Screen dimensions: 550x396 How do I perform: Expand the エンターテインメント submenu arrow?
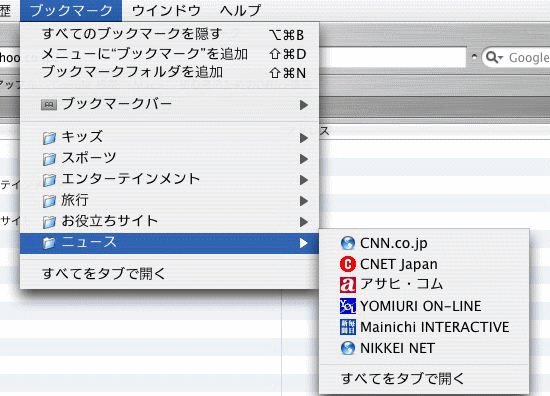point(304,180)
